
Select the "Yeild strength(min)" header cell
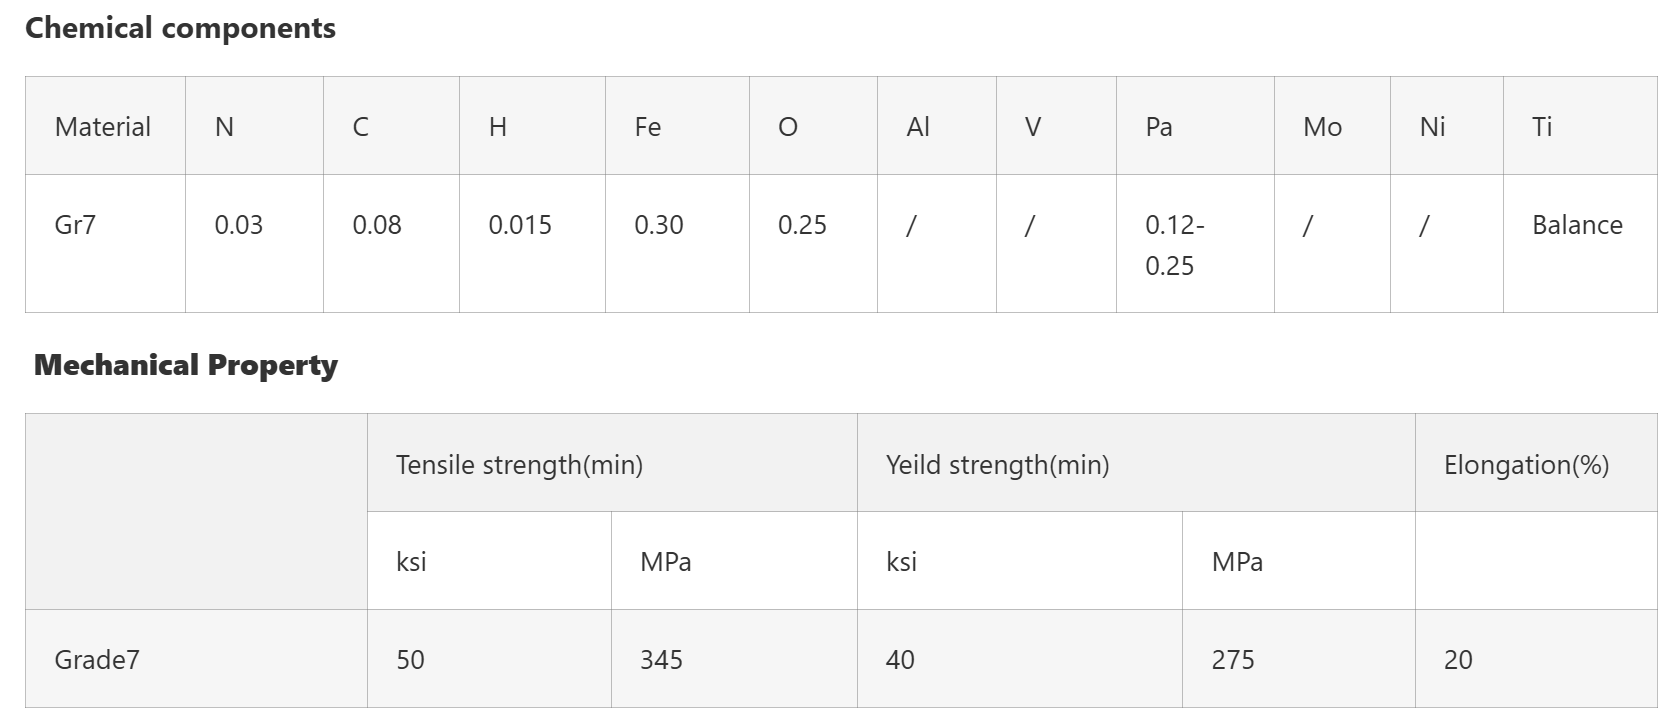[997, 465]
